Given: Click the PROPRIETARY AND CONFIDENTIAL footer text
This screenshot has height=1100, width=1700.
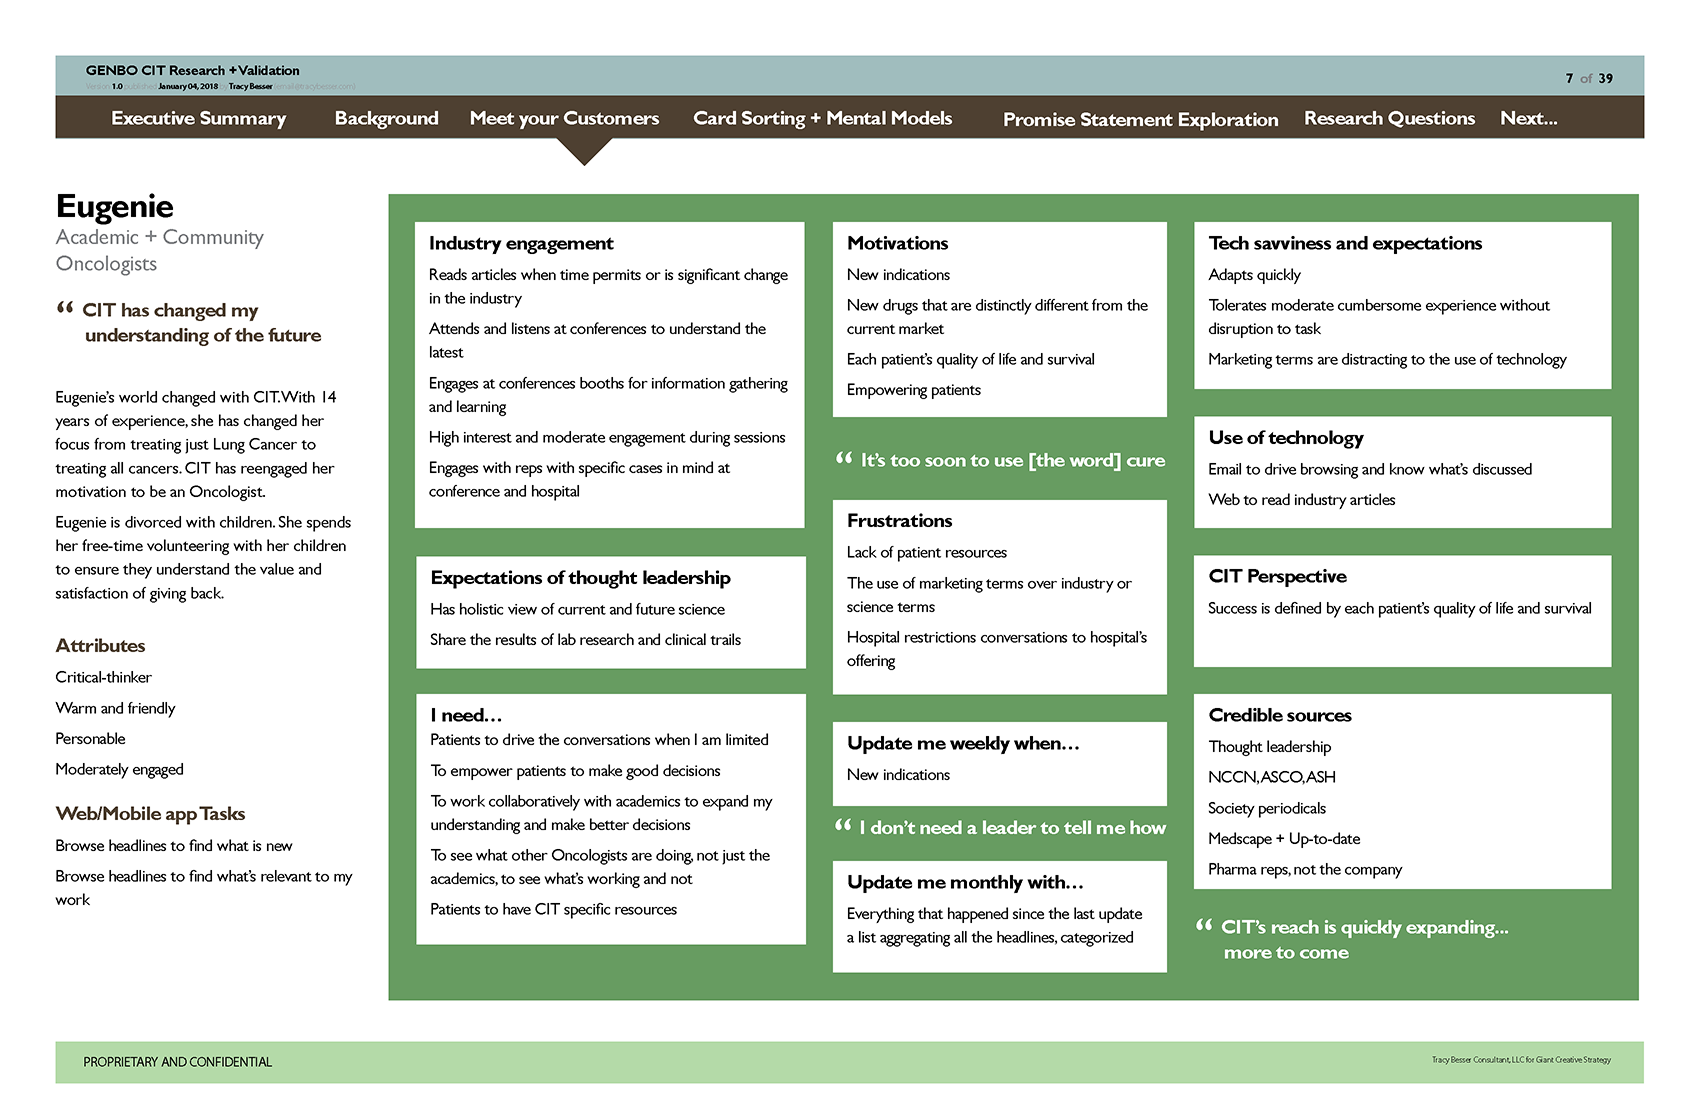Looking at the screenshot, I should (177, 1062).
